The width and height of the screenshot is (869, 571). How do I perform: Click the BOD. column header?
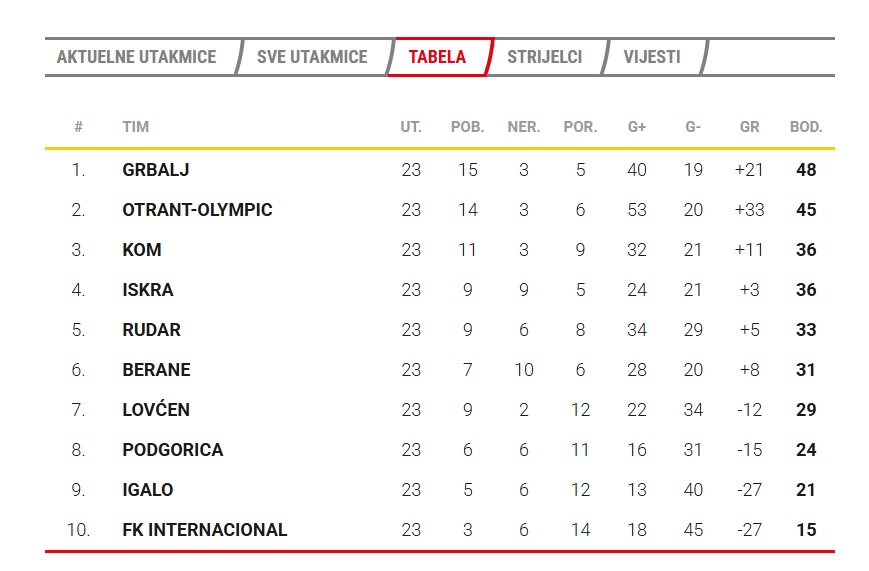806,127
